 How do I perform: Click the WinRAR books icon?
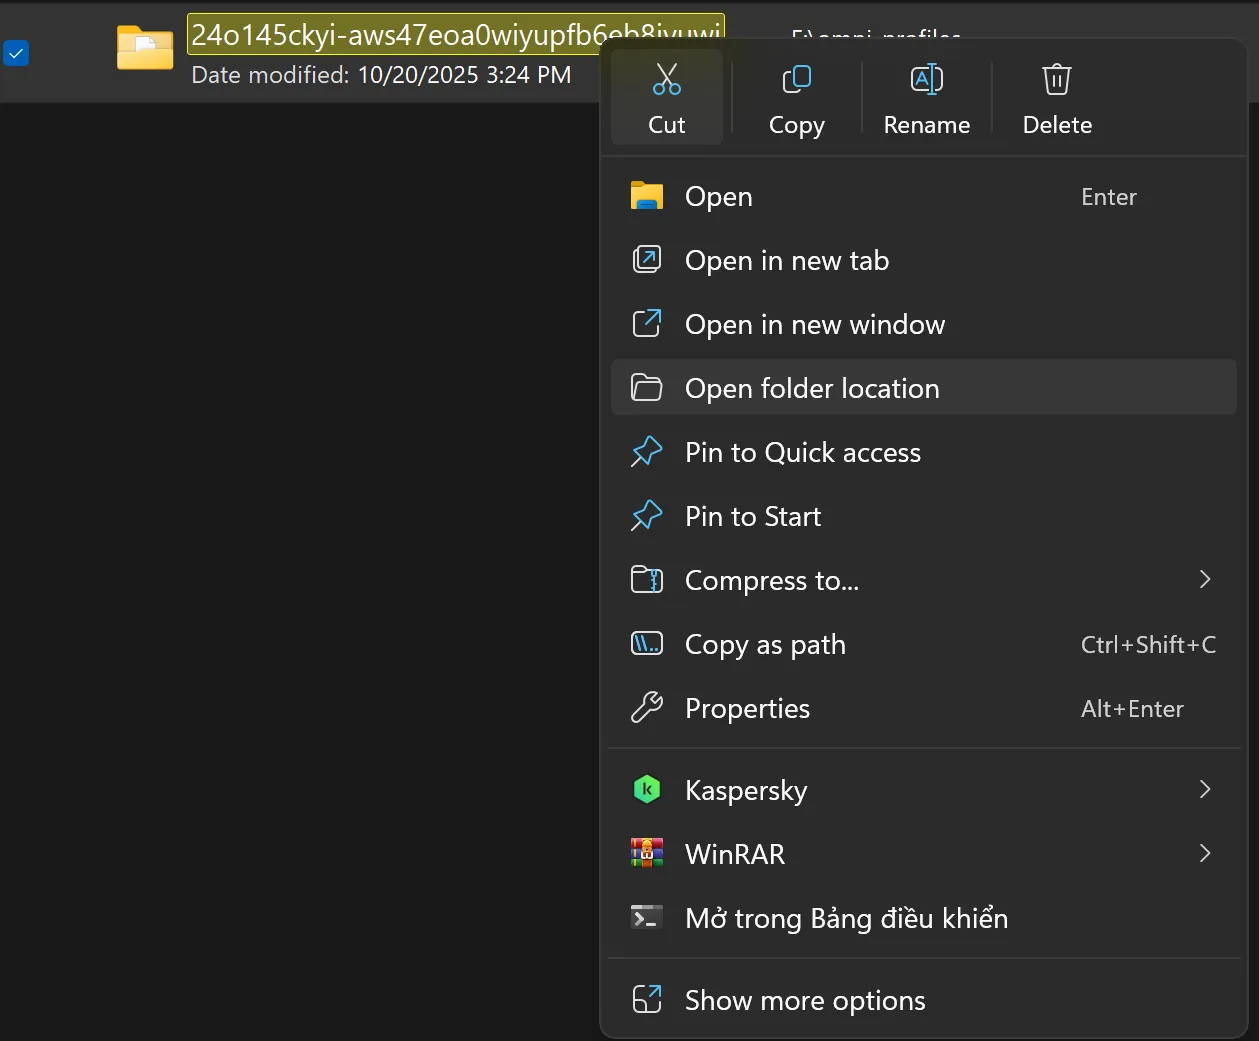pos(647,854)
